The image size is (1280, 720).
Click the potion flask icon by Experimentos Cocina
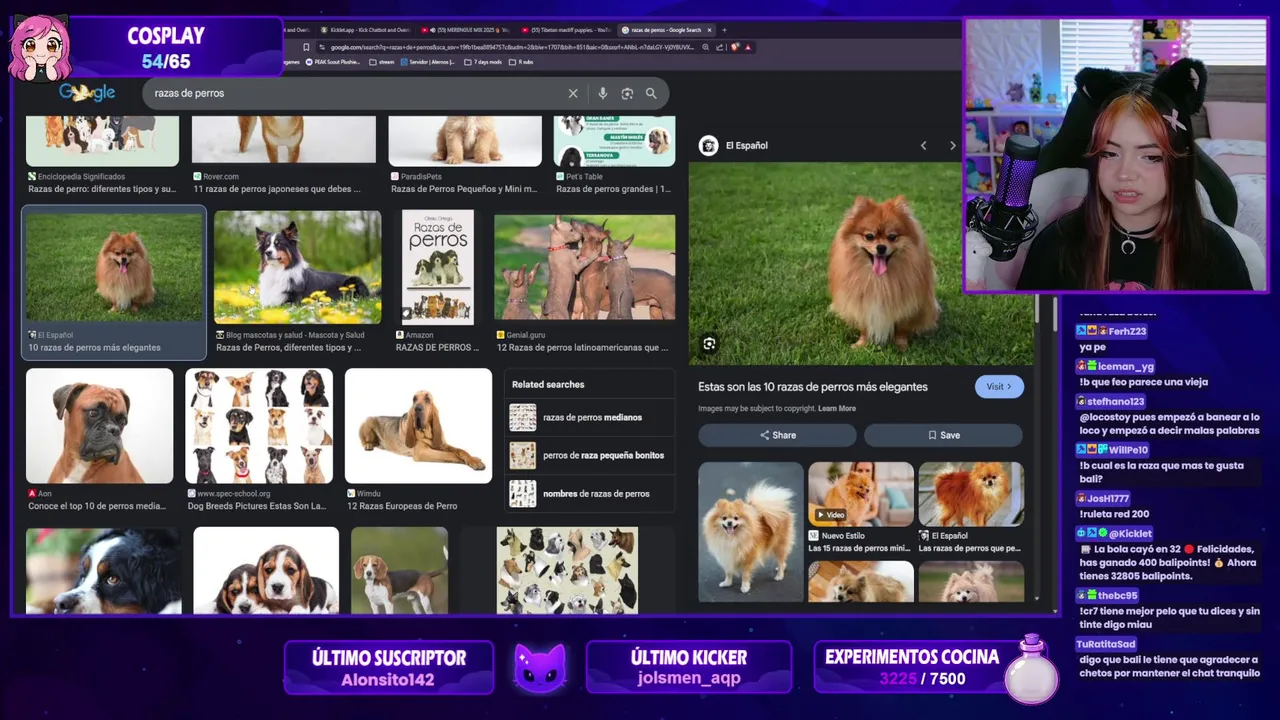point(1031,668)
